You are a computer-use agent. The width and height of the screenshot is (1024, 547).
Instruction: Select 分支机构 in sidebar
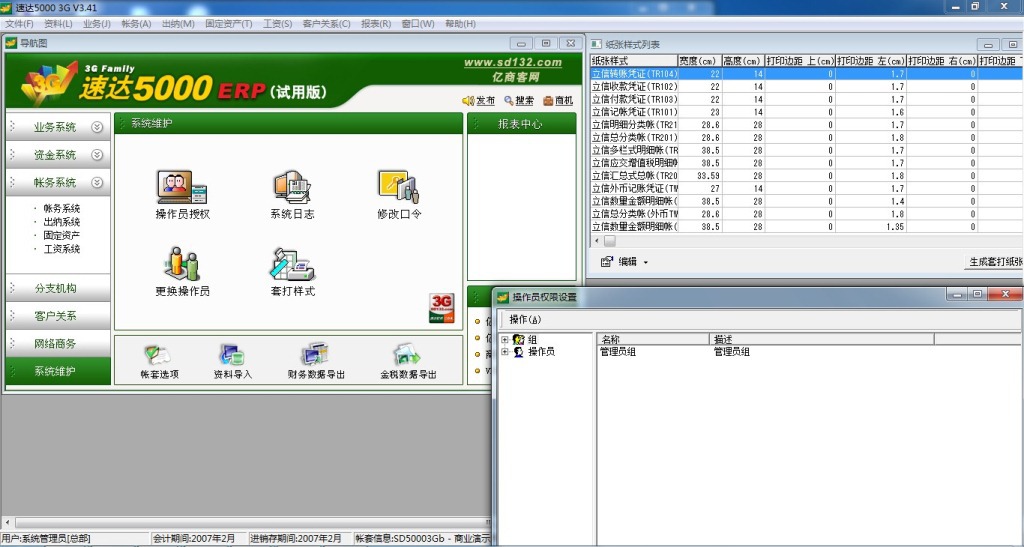point(58,288)
